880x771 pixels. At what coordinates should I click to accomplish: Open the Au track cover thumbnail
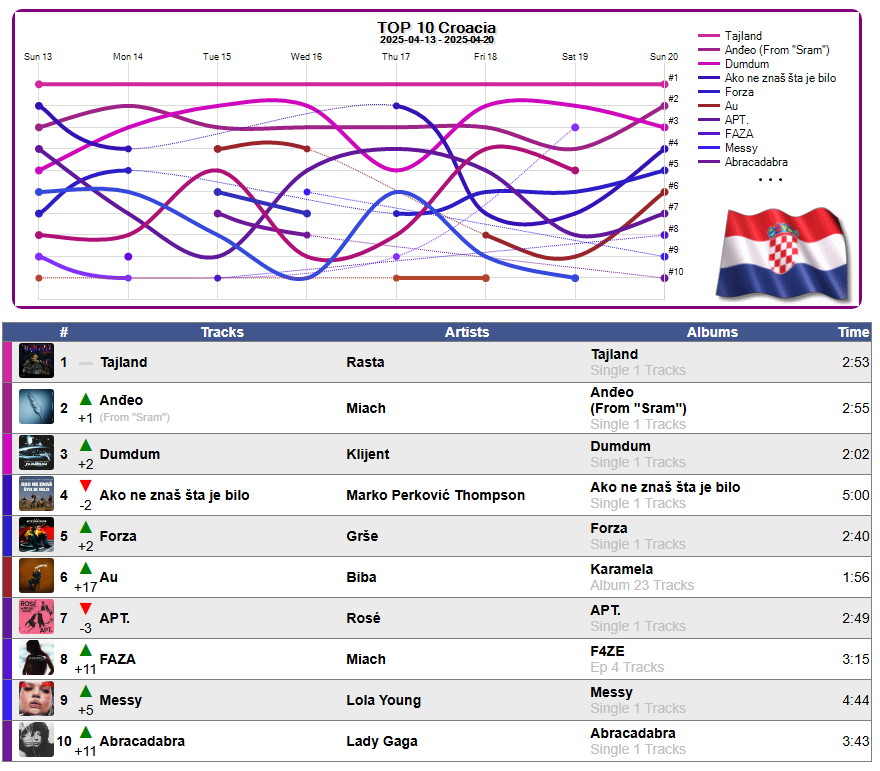click(36, 576)
